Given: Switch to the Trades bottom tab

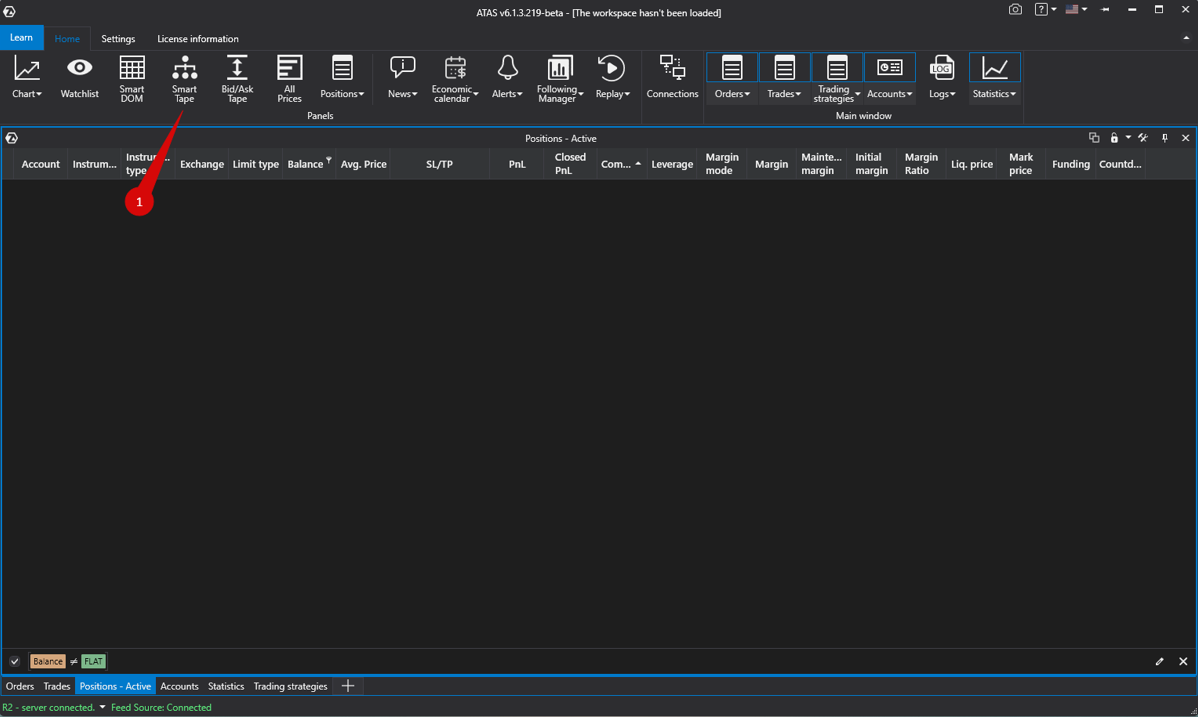Looking at the screenshot, I should [x=57, y=686].
